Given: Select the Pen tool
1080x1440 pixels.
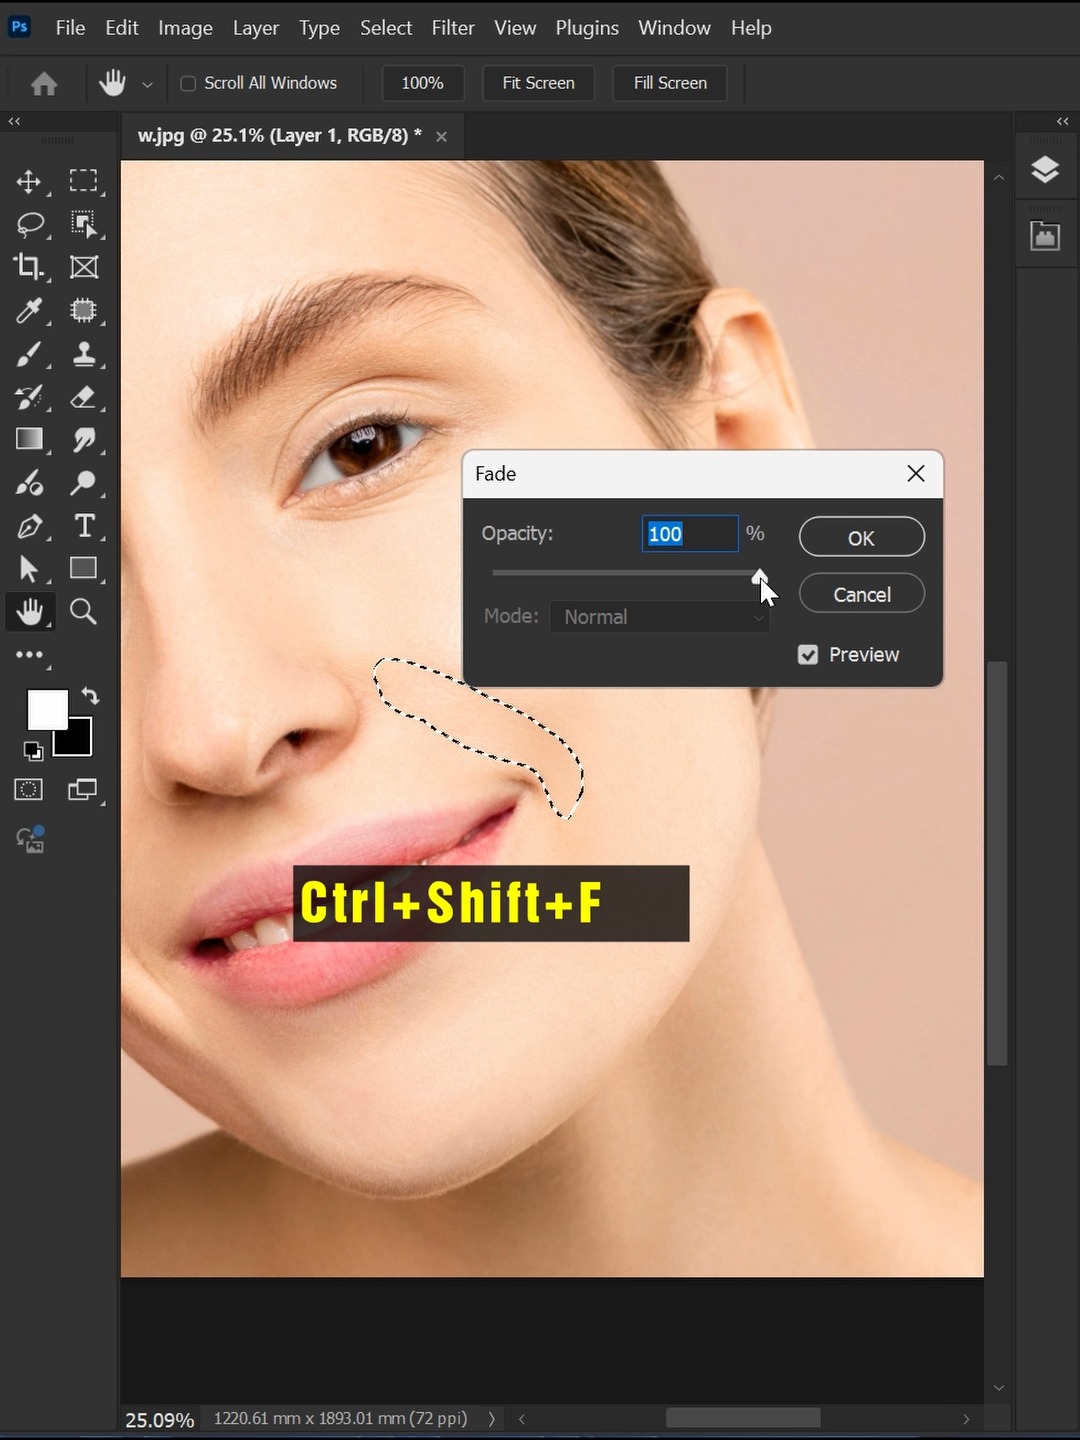Looking at the screenshot, I should pyautogui.click(x=29, y=526).
